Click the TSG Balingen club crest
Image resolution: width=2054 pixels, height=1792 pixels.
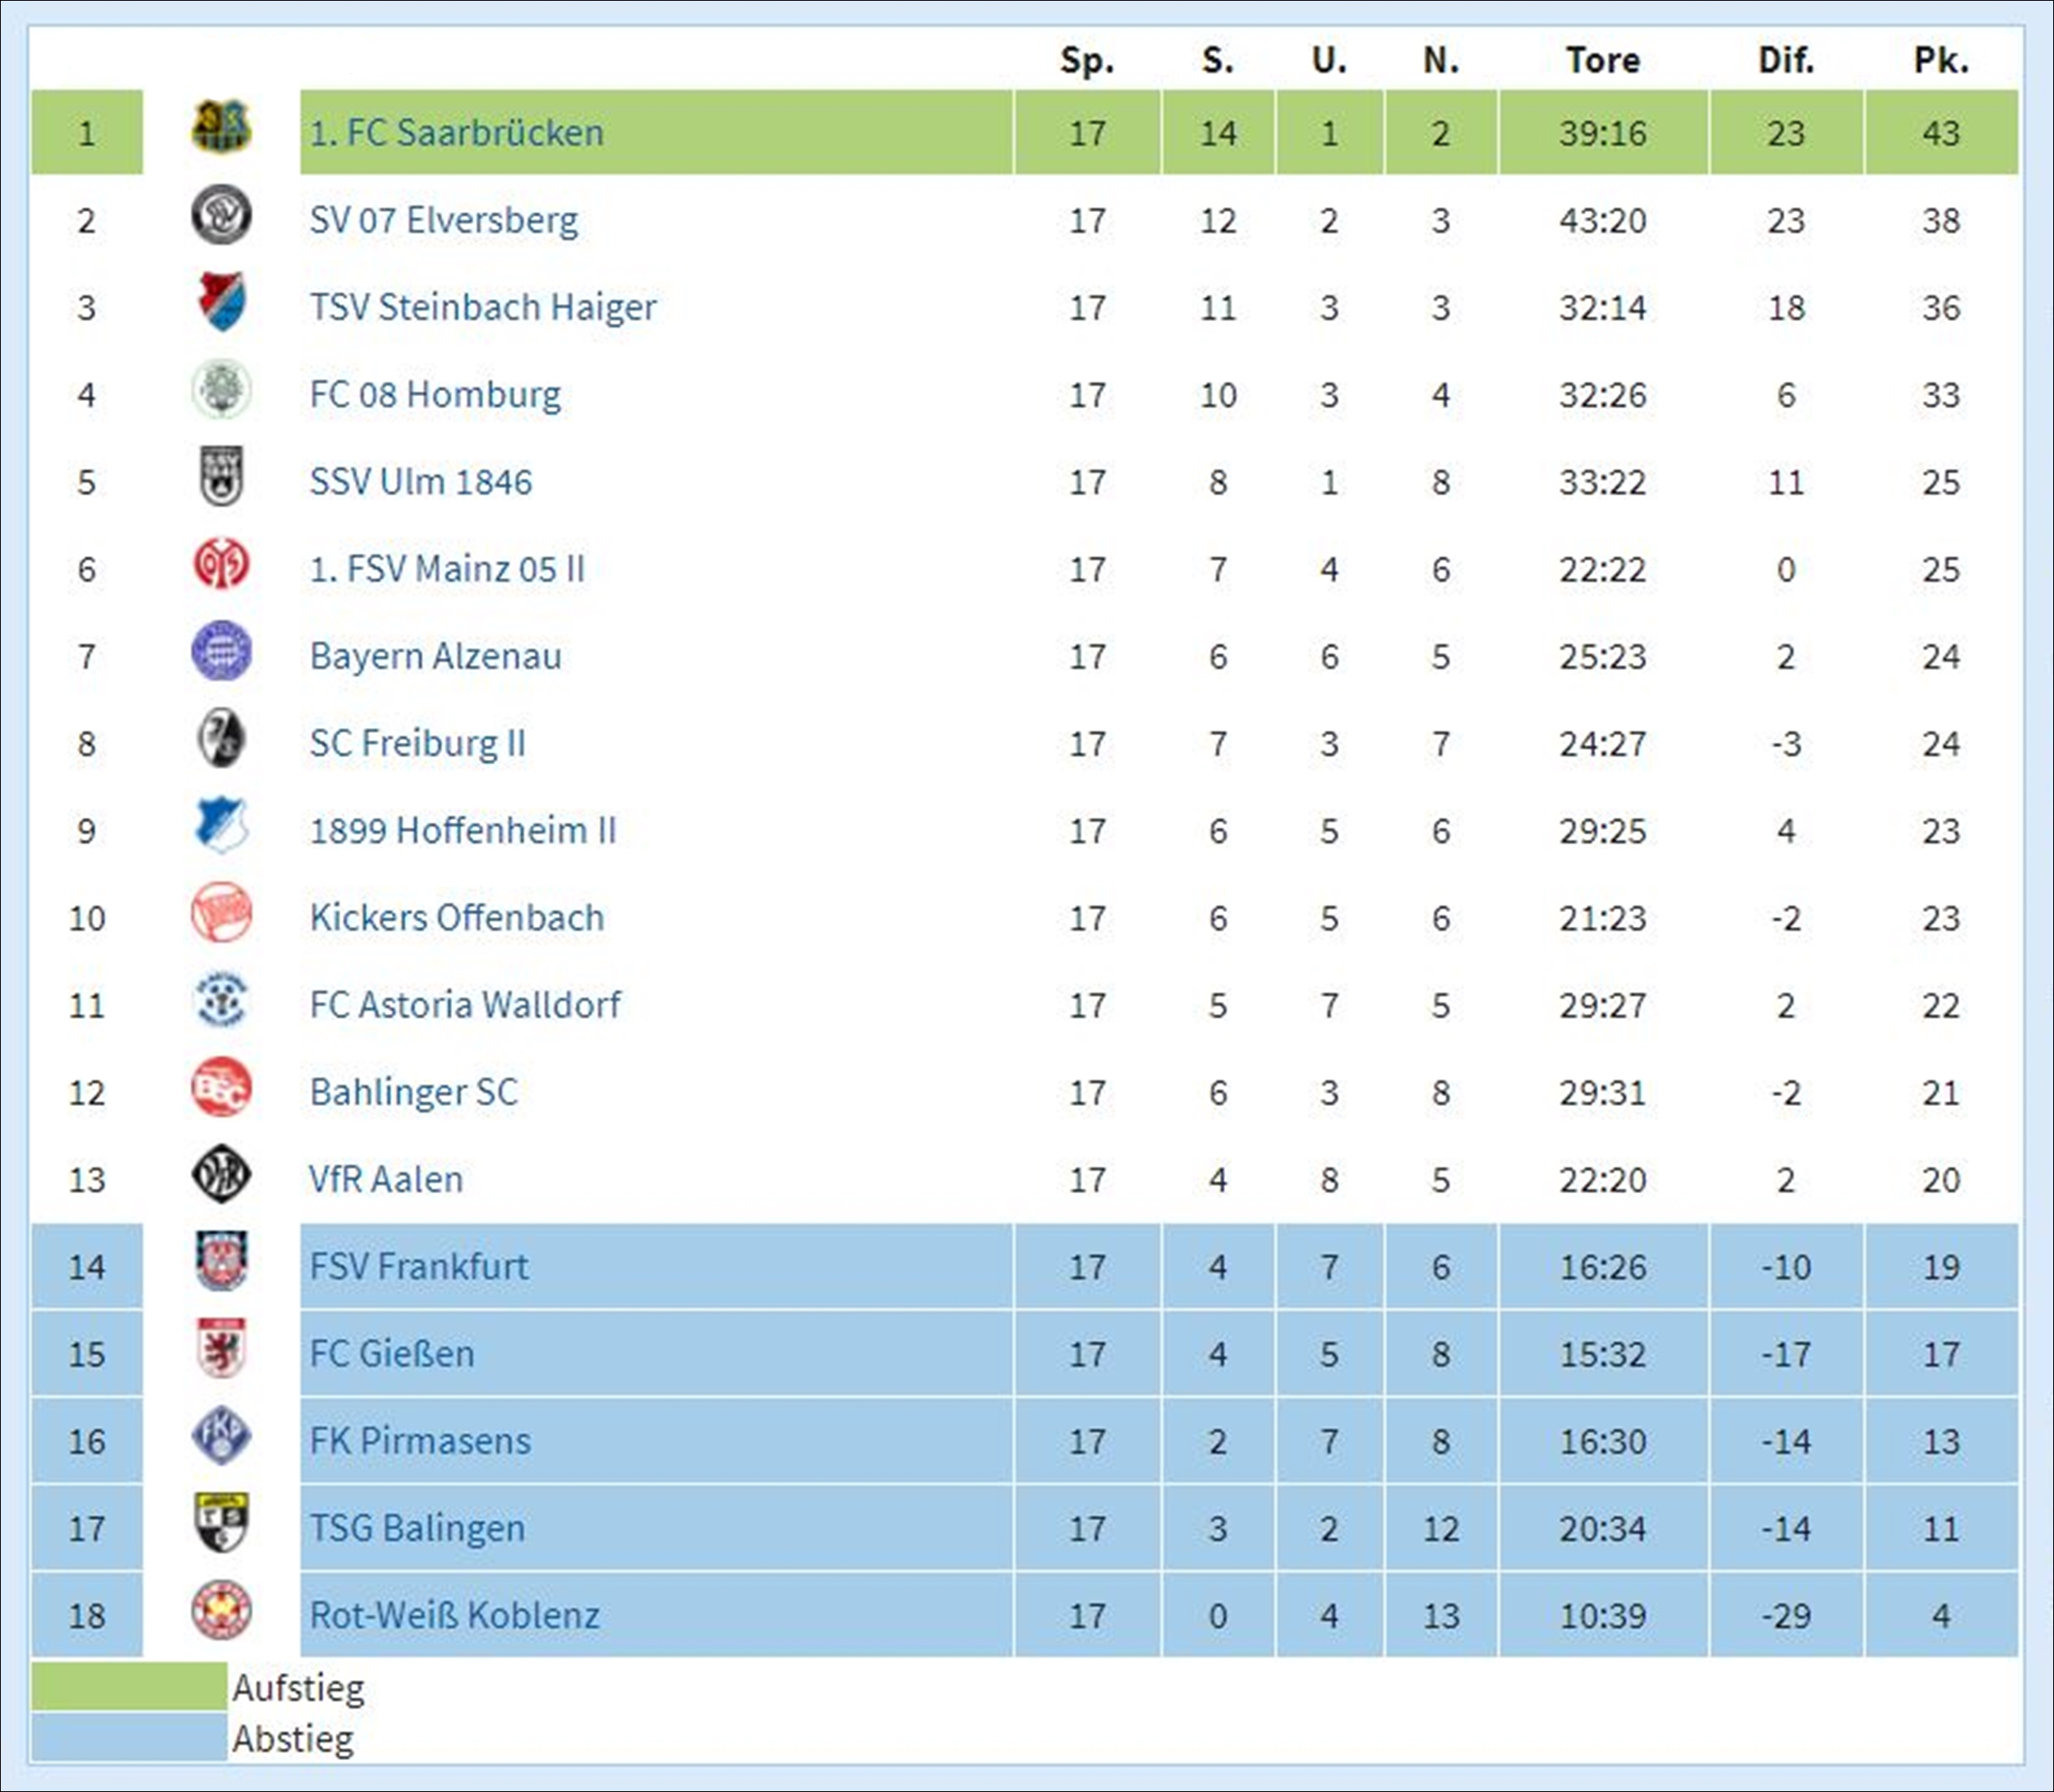pyautogui.click(x=221, y=1523)
